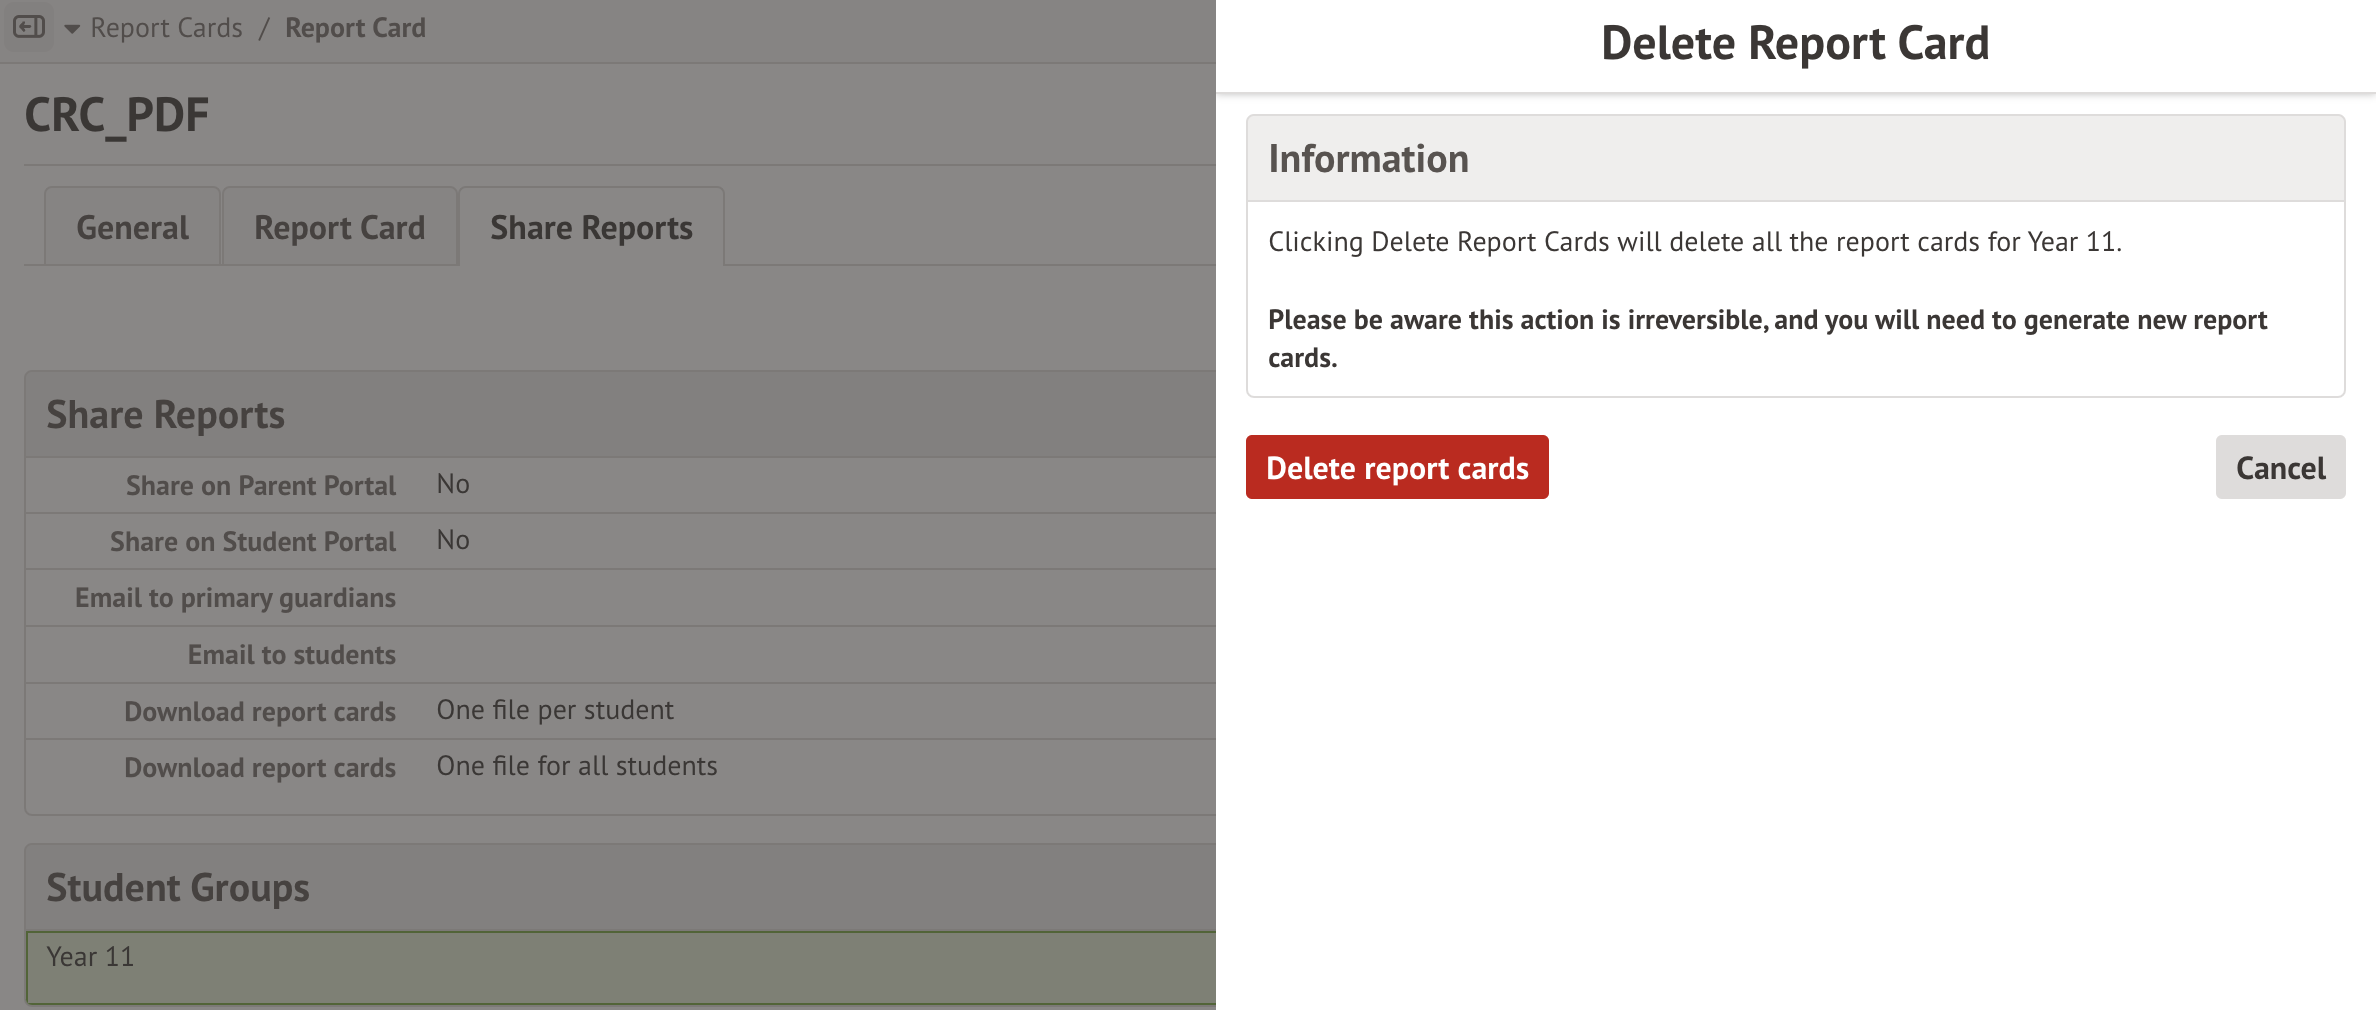This screenshot has width=2376, height=1010.
Task: Click One file per student download option
Action: click(555, 710)
